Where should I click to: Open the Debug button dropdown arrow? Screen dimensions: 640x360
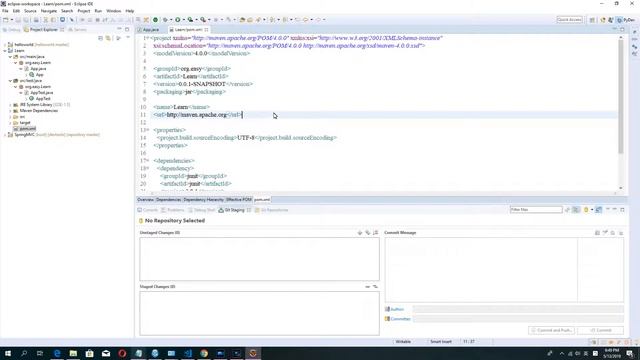(171, 20)
